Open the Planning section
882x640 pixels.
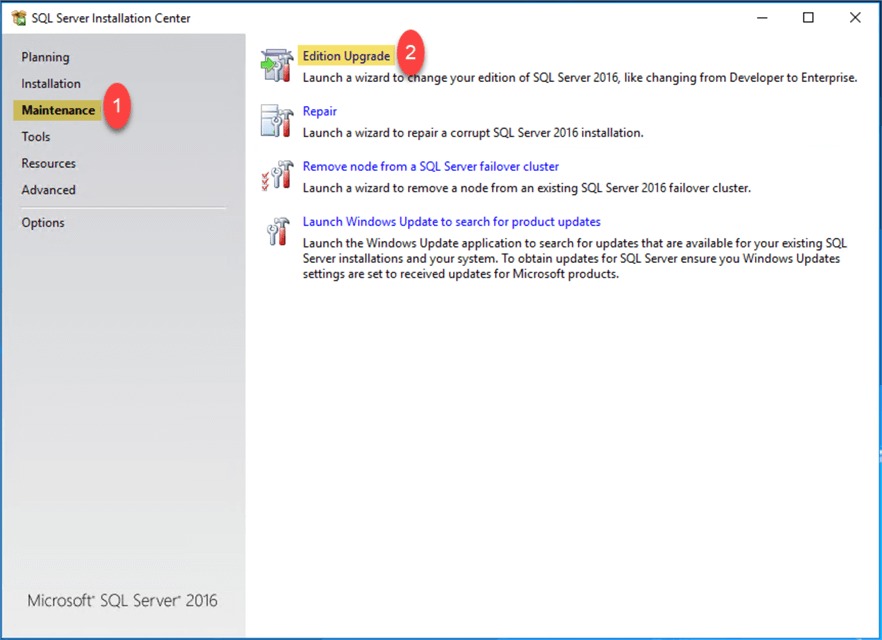click(x=46, y=57)
